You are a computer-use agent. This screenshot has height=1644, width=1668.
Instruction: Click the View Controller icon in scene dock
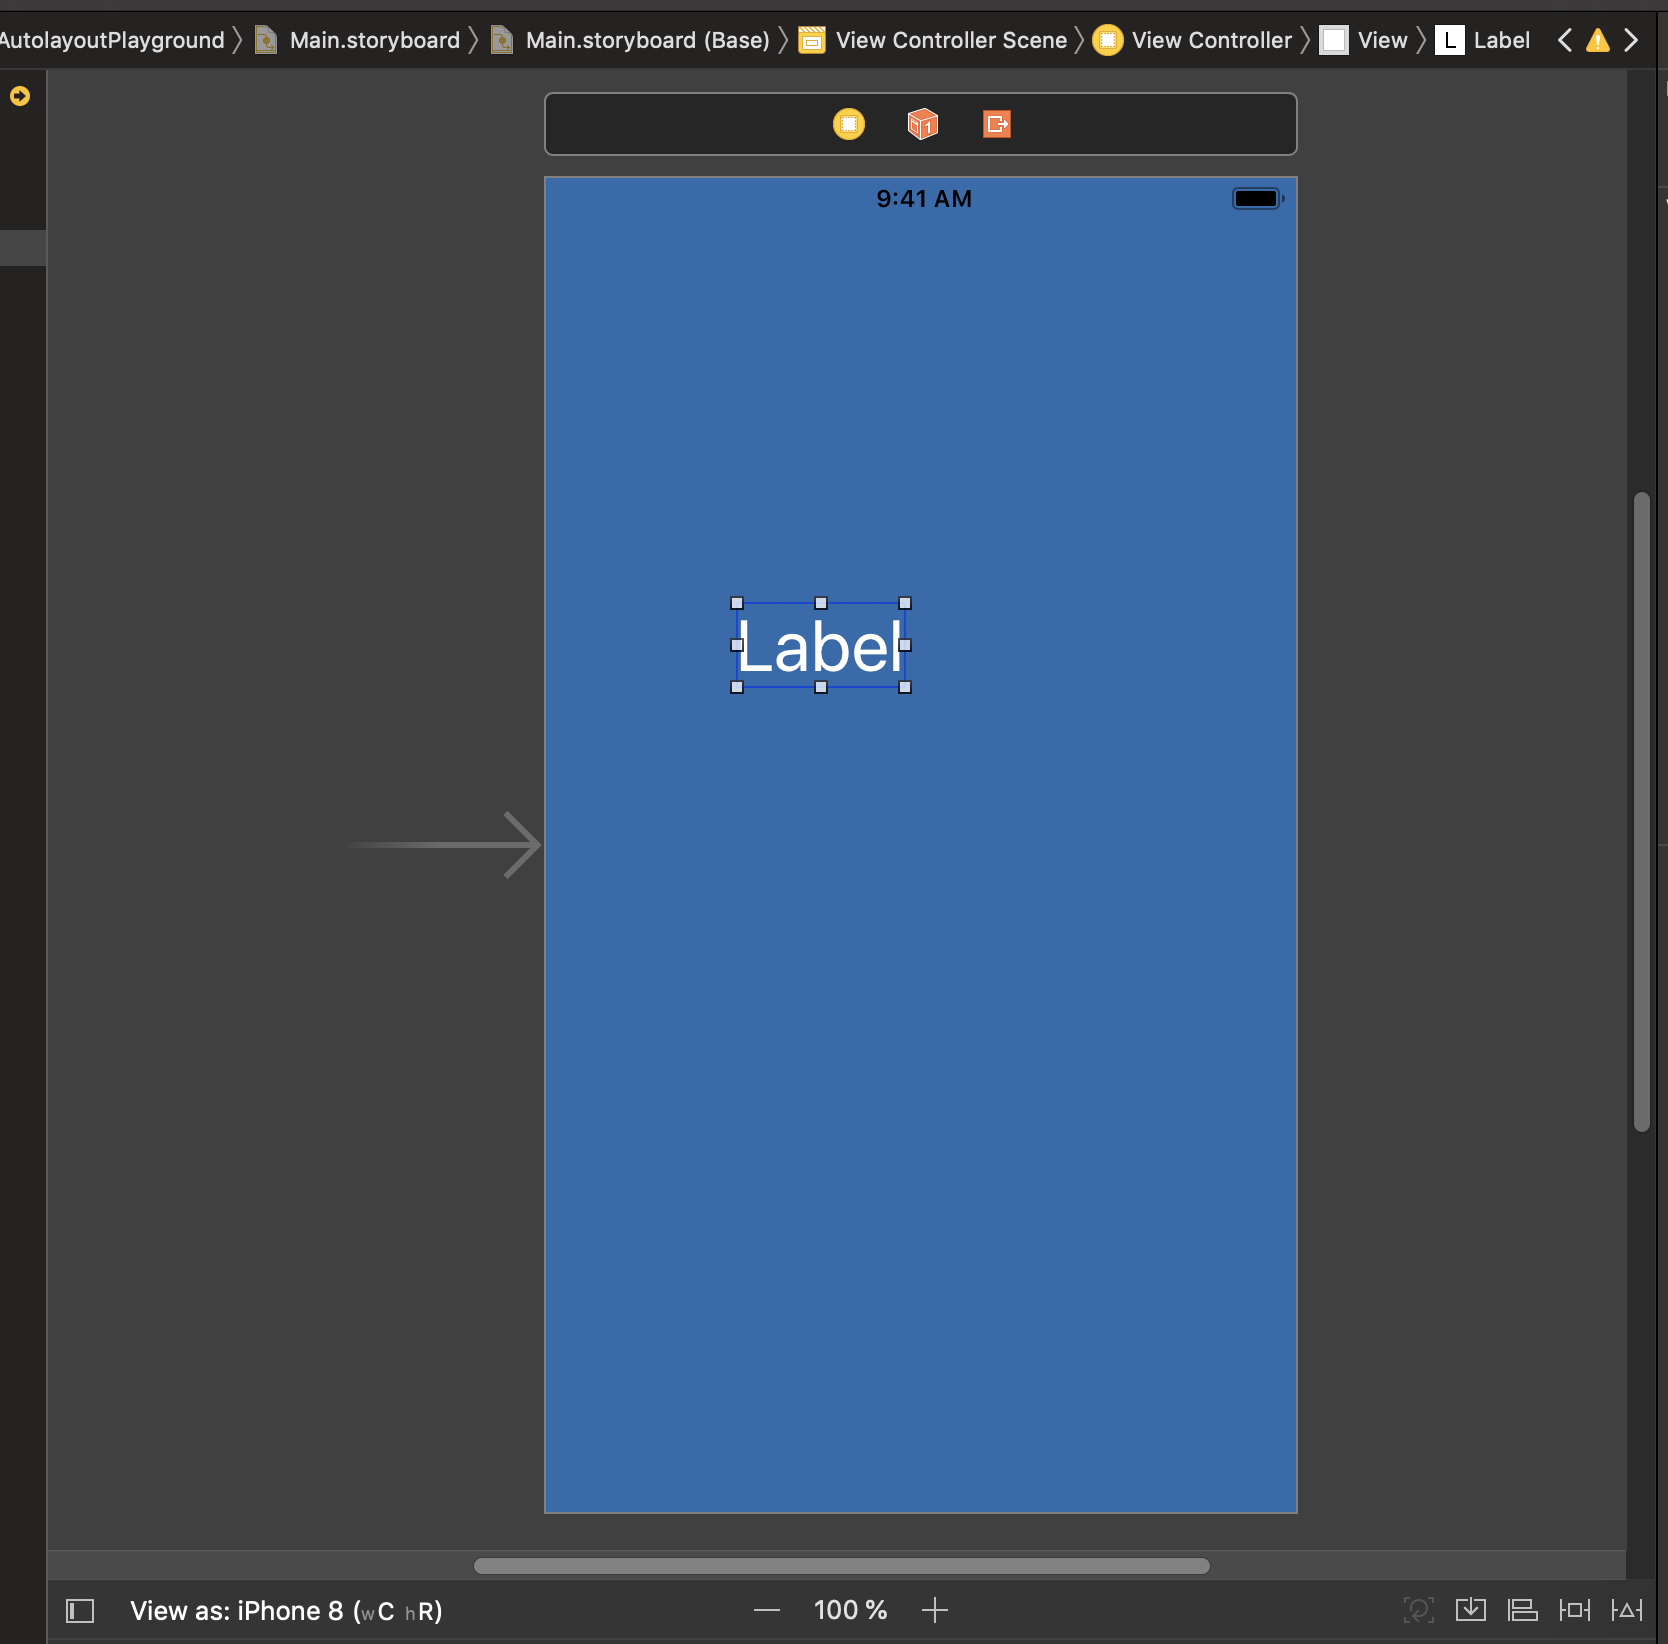pyautogui.click(x=848, y=124)
